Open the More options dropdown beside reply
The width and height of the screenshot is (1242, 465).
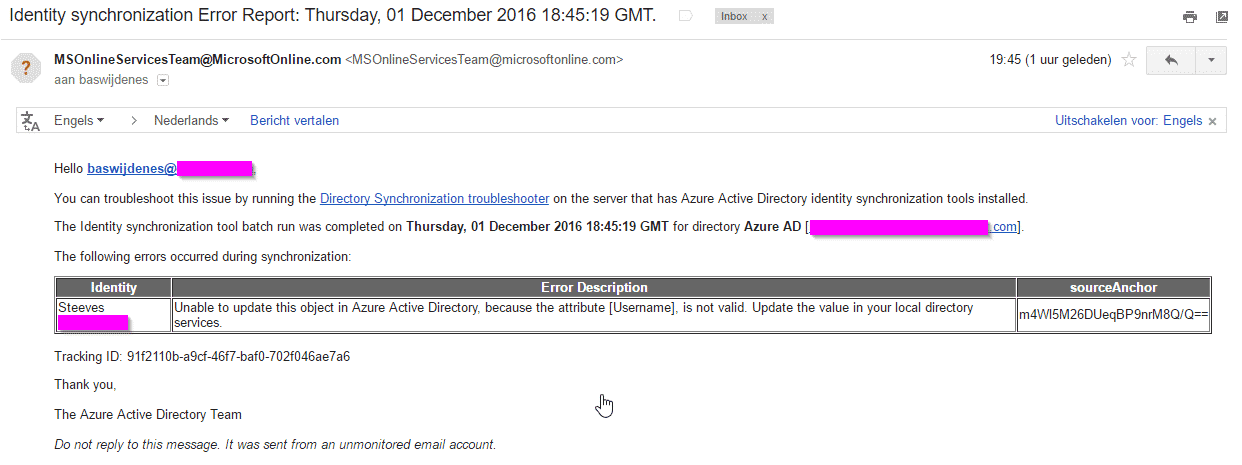pyautogui.click(x=1210, y=60)
